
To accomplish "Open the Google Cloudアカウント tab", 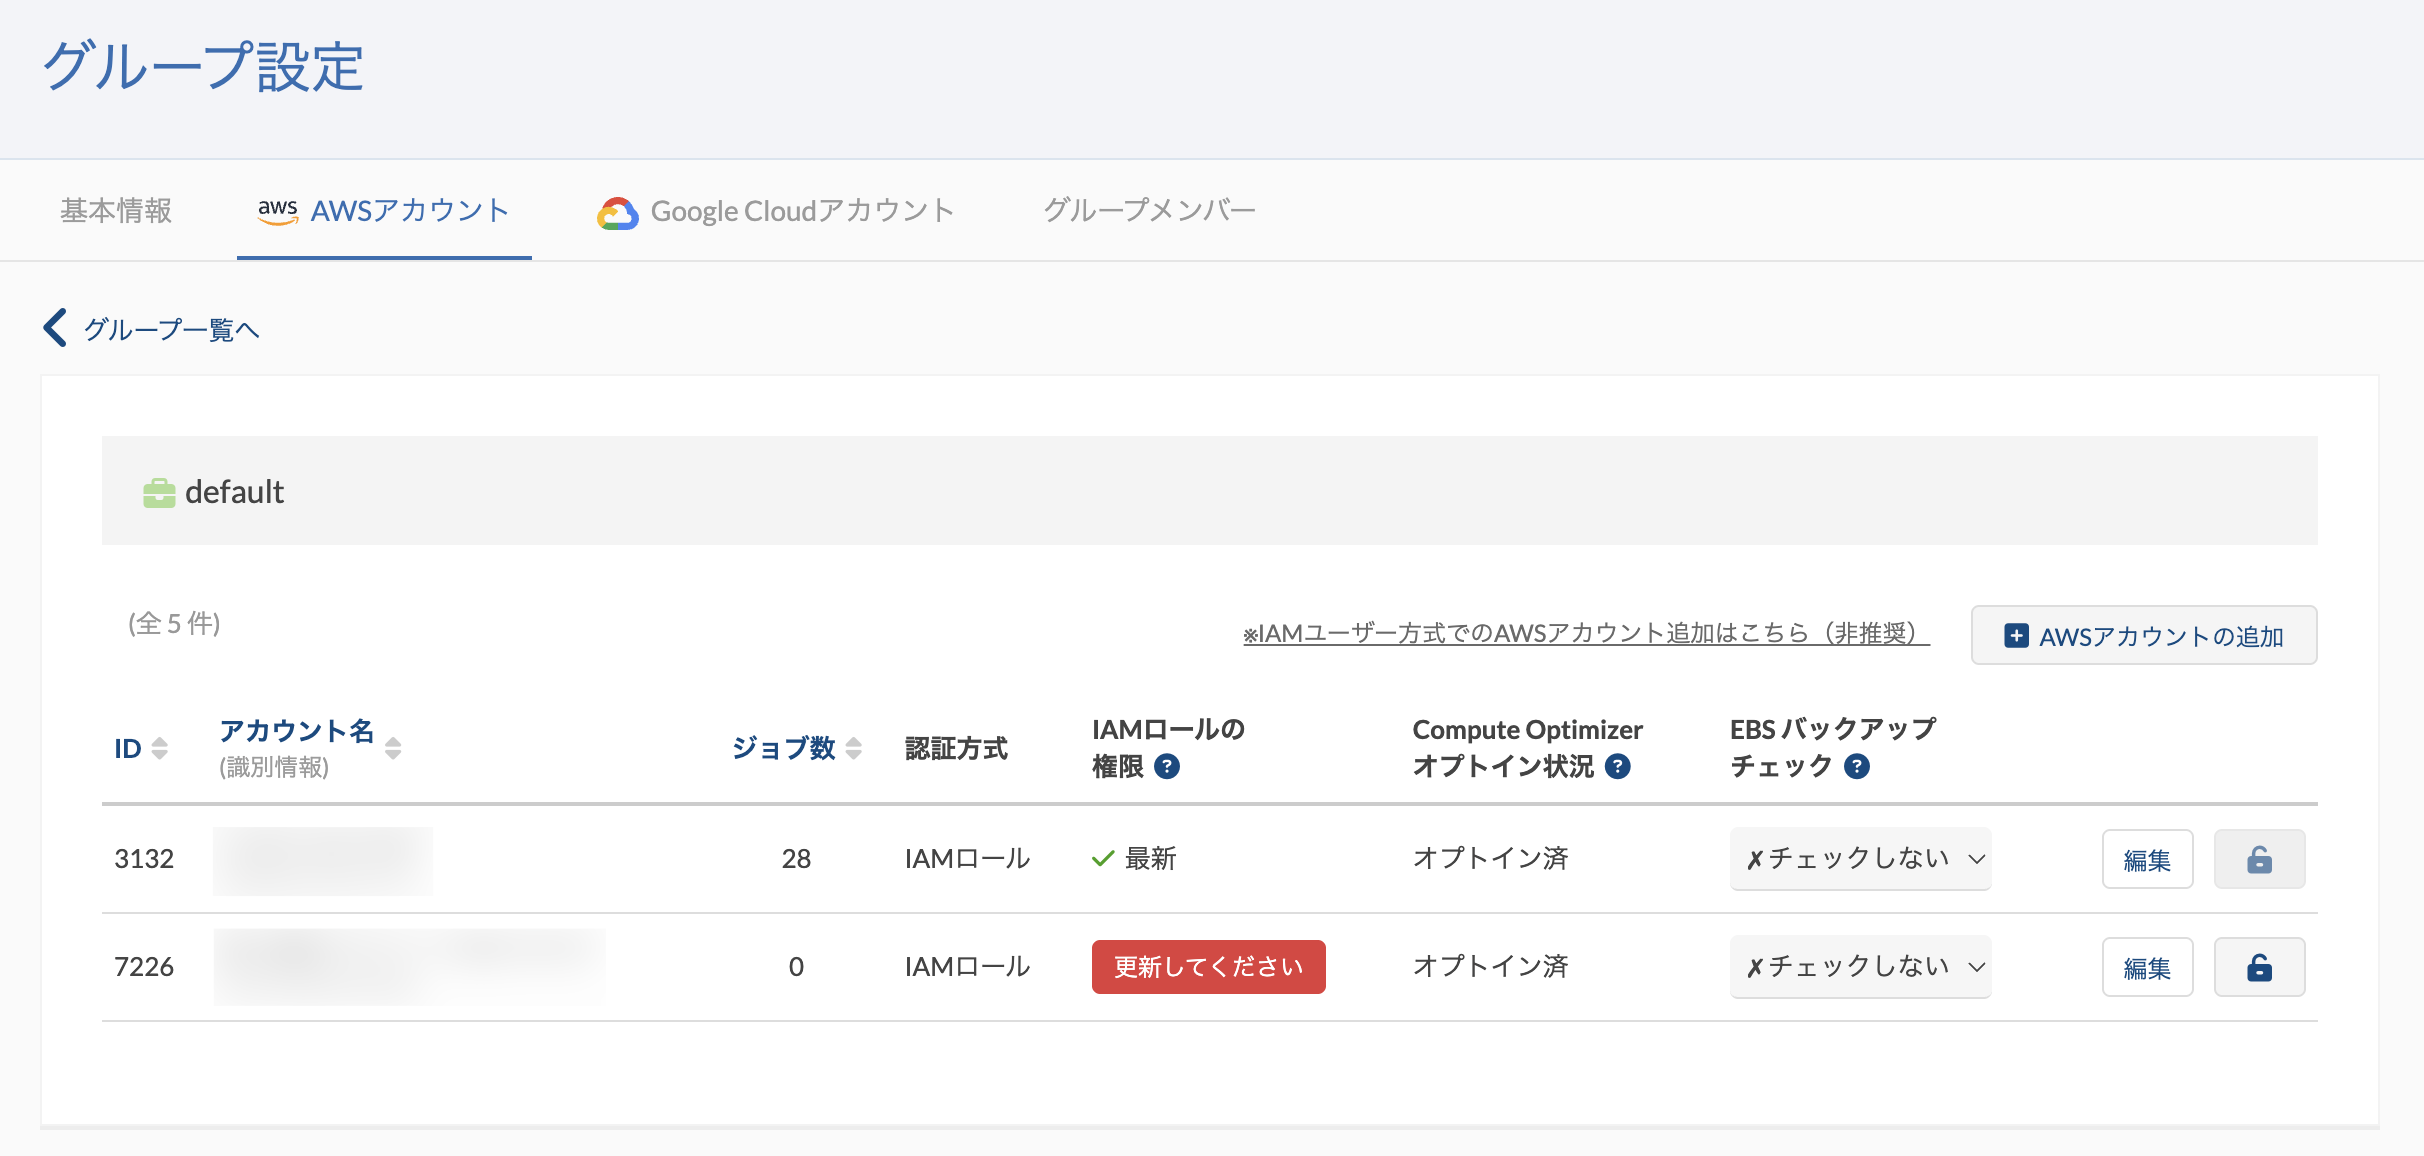I will pyautogui.click(x=776, y=211).
